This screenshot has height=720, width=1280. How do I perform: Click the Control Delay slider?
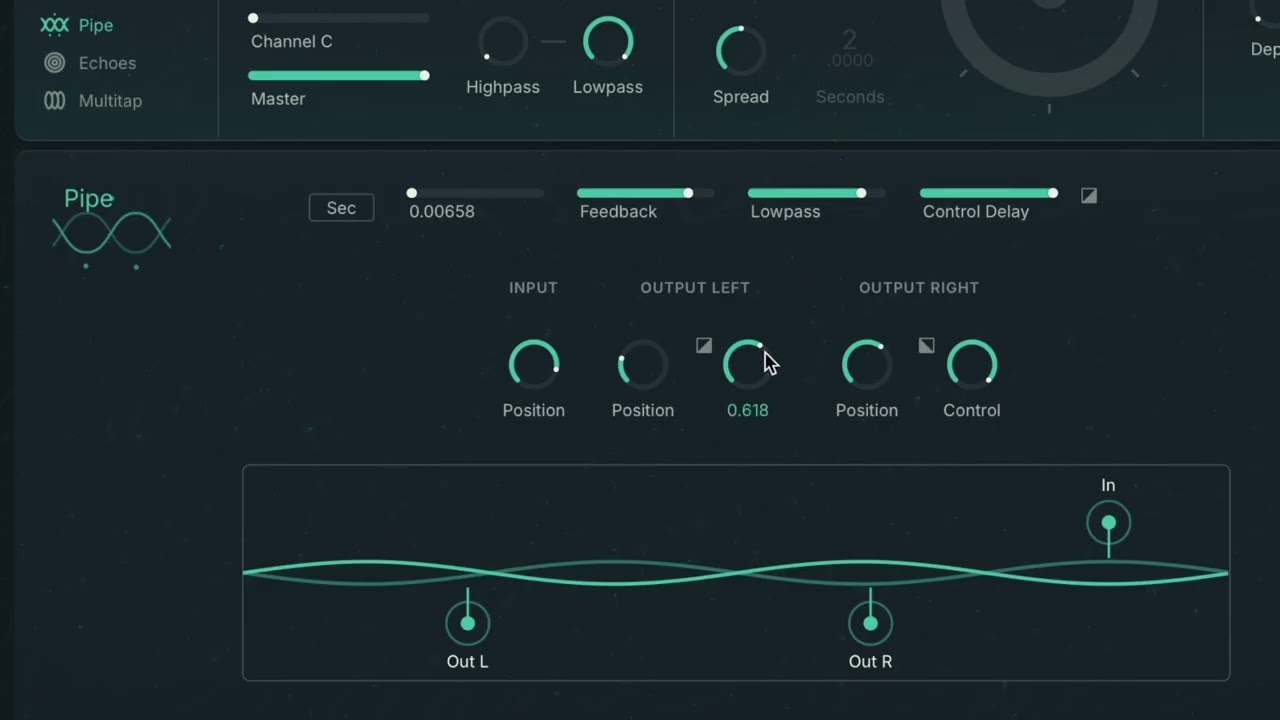tap(989, 193)
